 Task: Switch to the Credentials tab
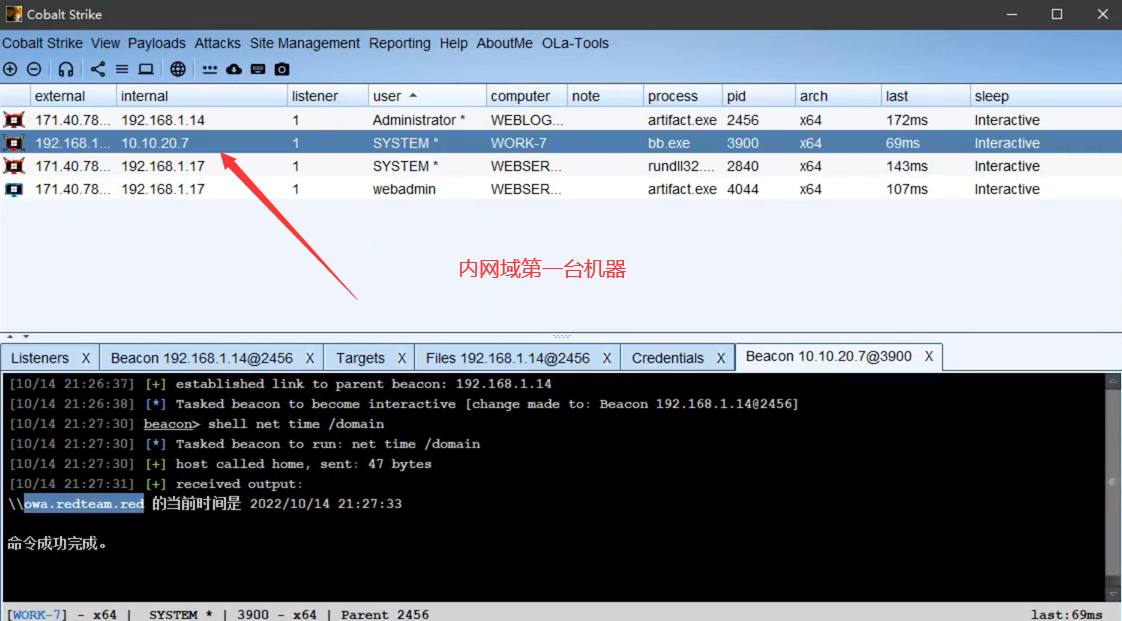click(x=667, y=358)
